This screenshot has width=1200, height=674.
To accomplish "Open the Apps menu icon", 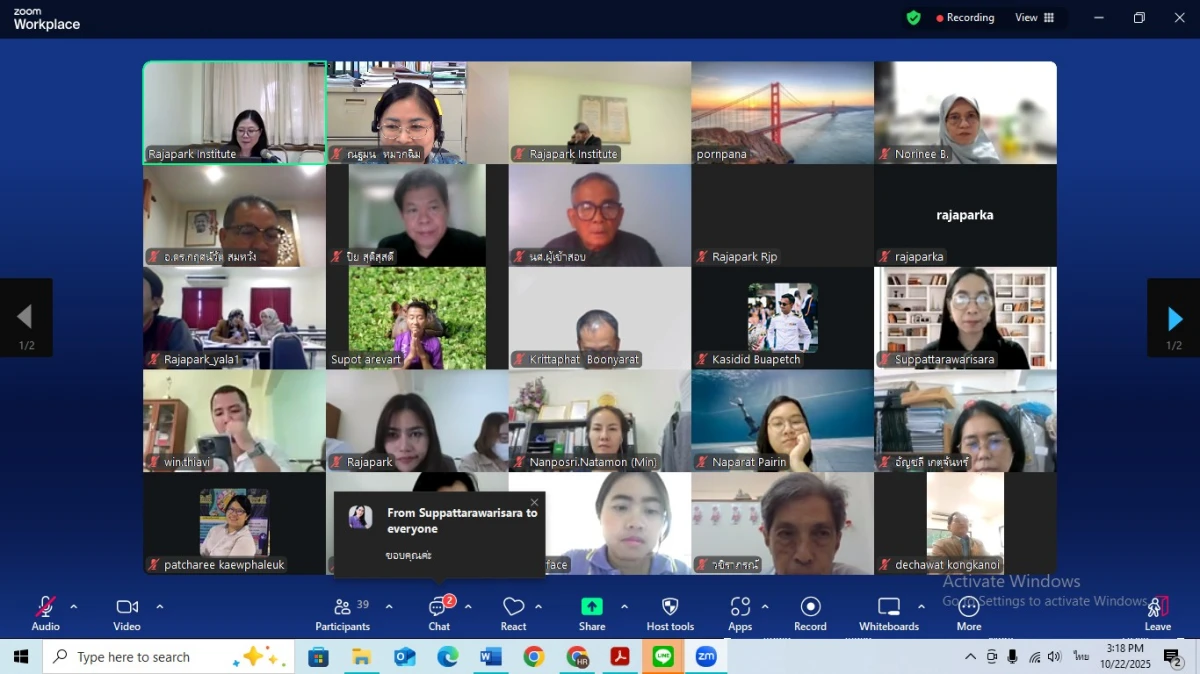I will tap(740, 613).
